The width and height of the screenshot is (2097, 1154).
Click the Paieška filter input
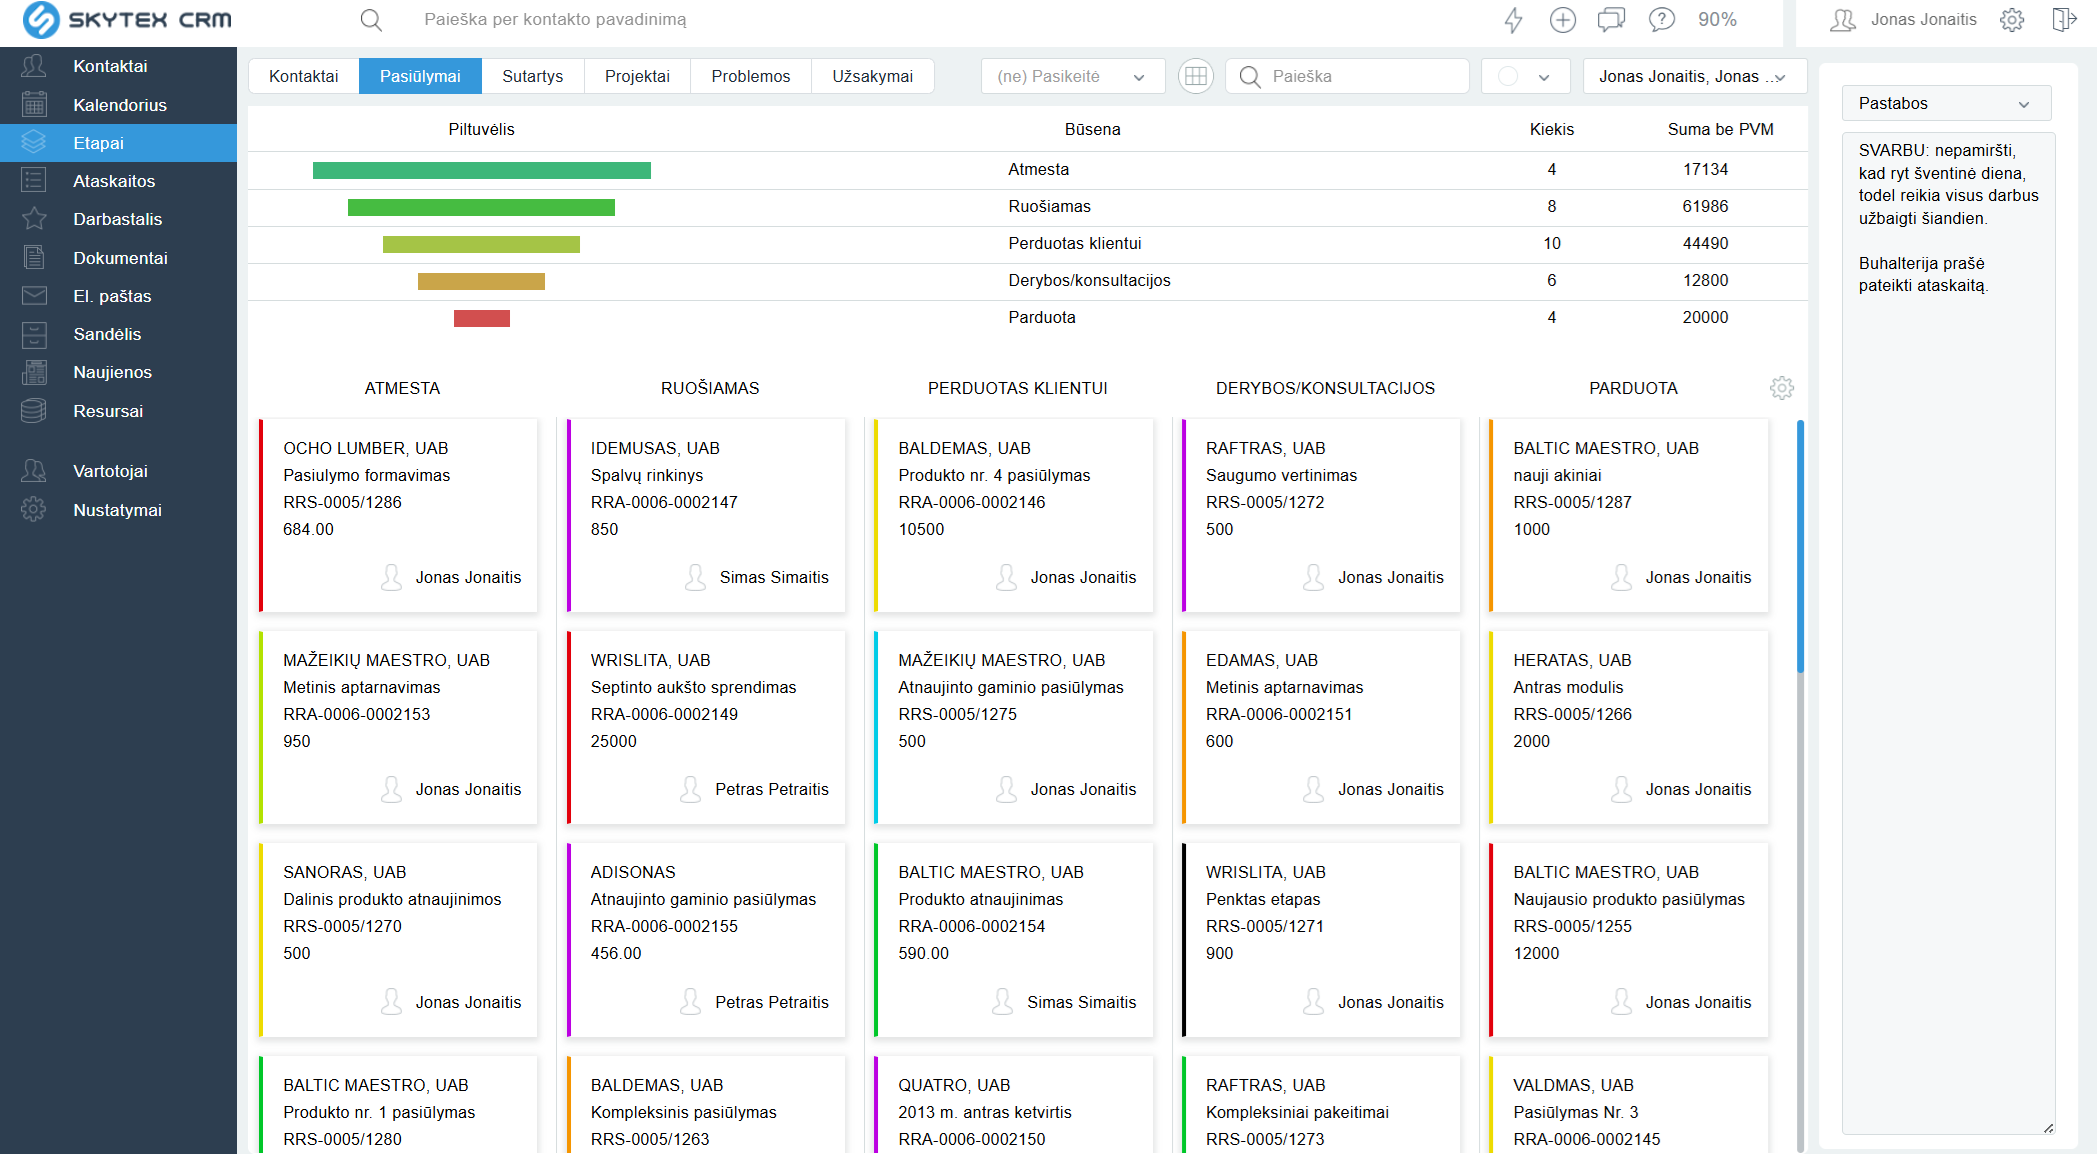click(1347, 76)
